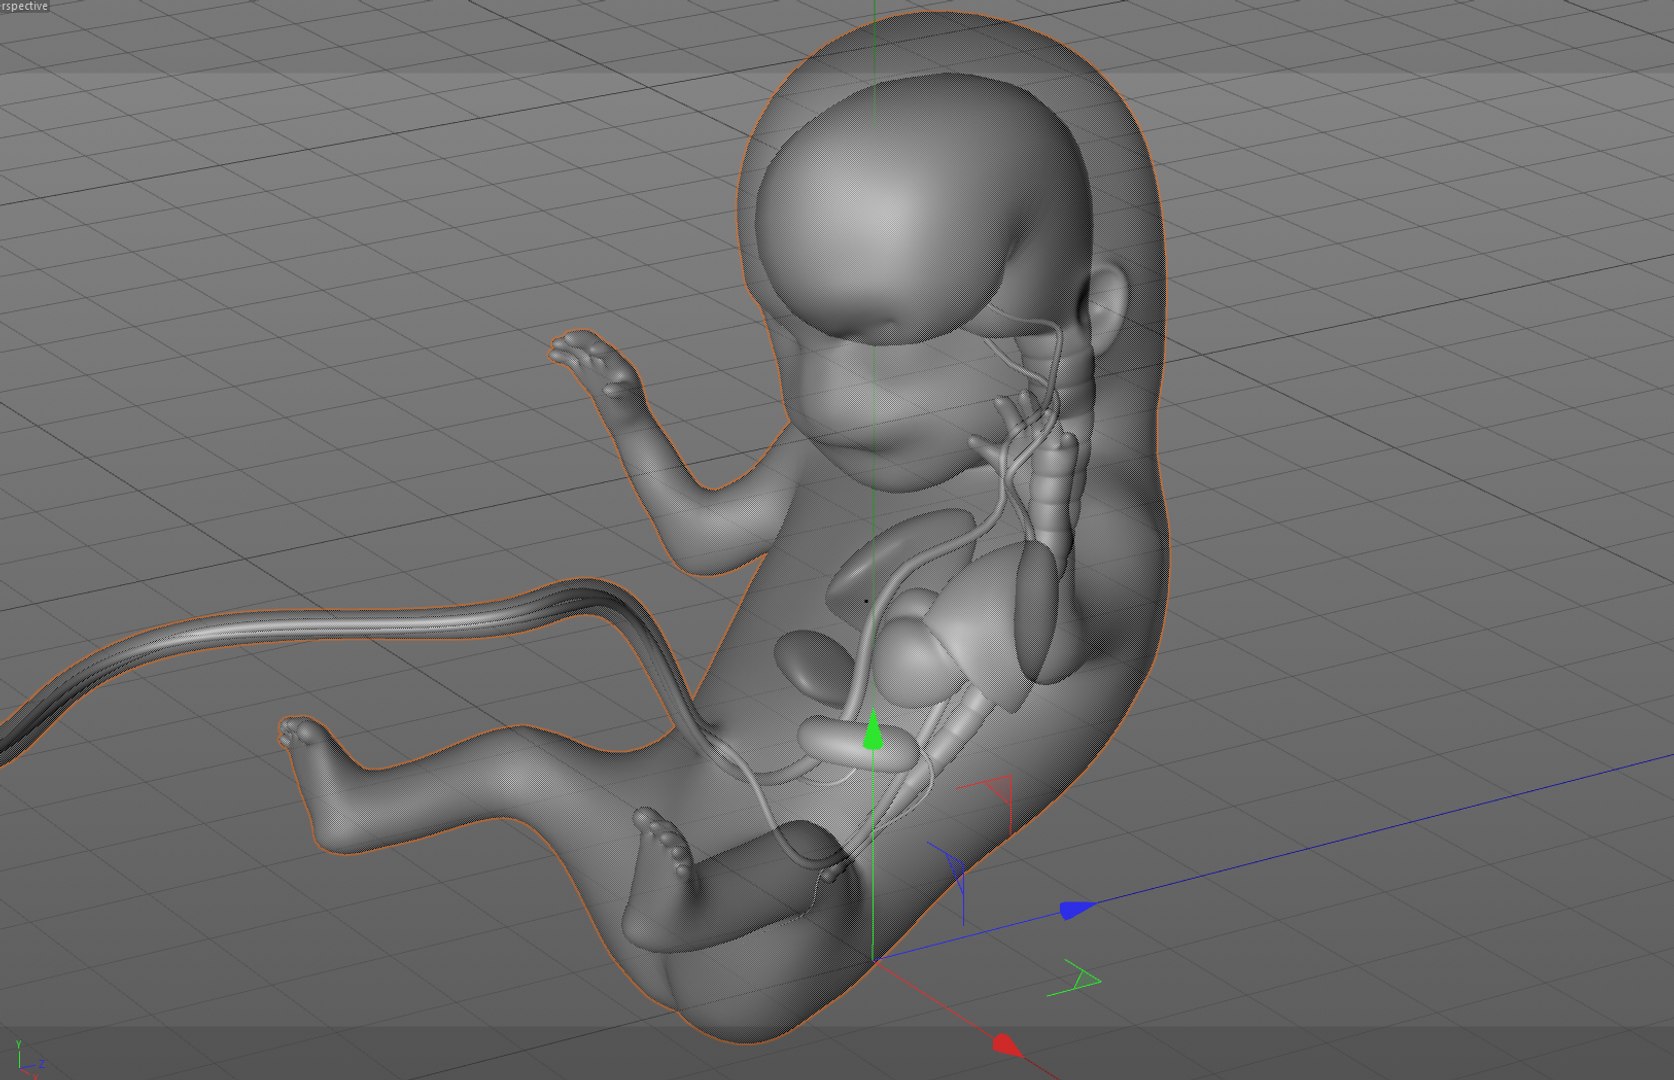Screen dimensions: 1674x1080
Task: Click the world axis indicator in viewport corner
Action: [x=27, y=1058]
